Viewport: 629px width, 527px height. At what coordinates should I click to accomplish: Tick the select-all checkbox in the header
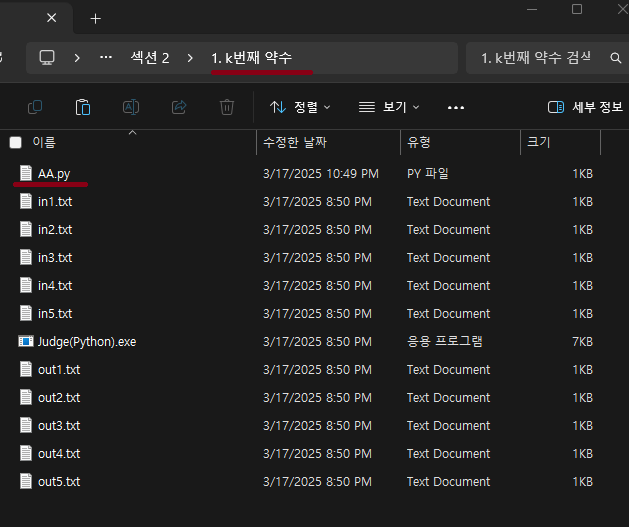pyautogui.click(x=16, y=142)
